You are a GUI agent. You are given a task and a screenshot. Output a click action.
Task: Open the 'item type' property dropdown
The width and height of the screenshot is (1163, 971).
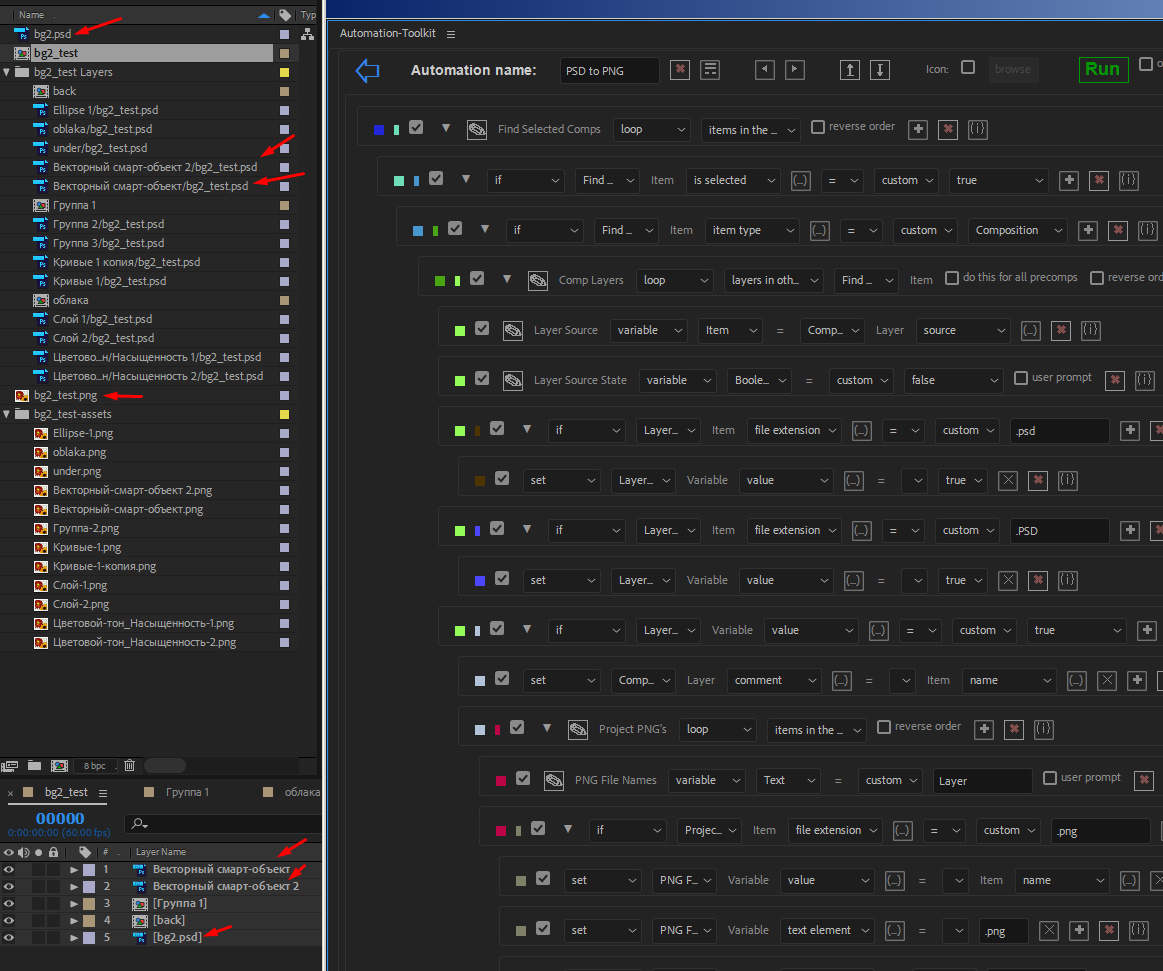753,231
